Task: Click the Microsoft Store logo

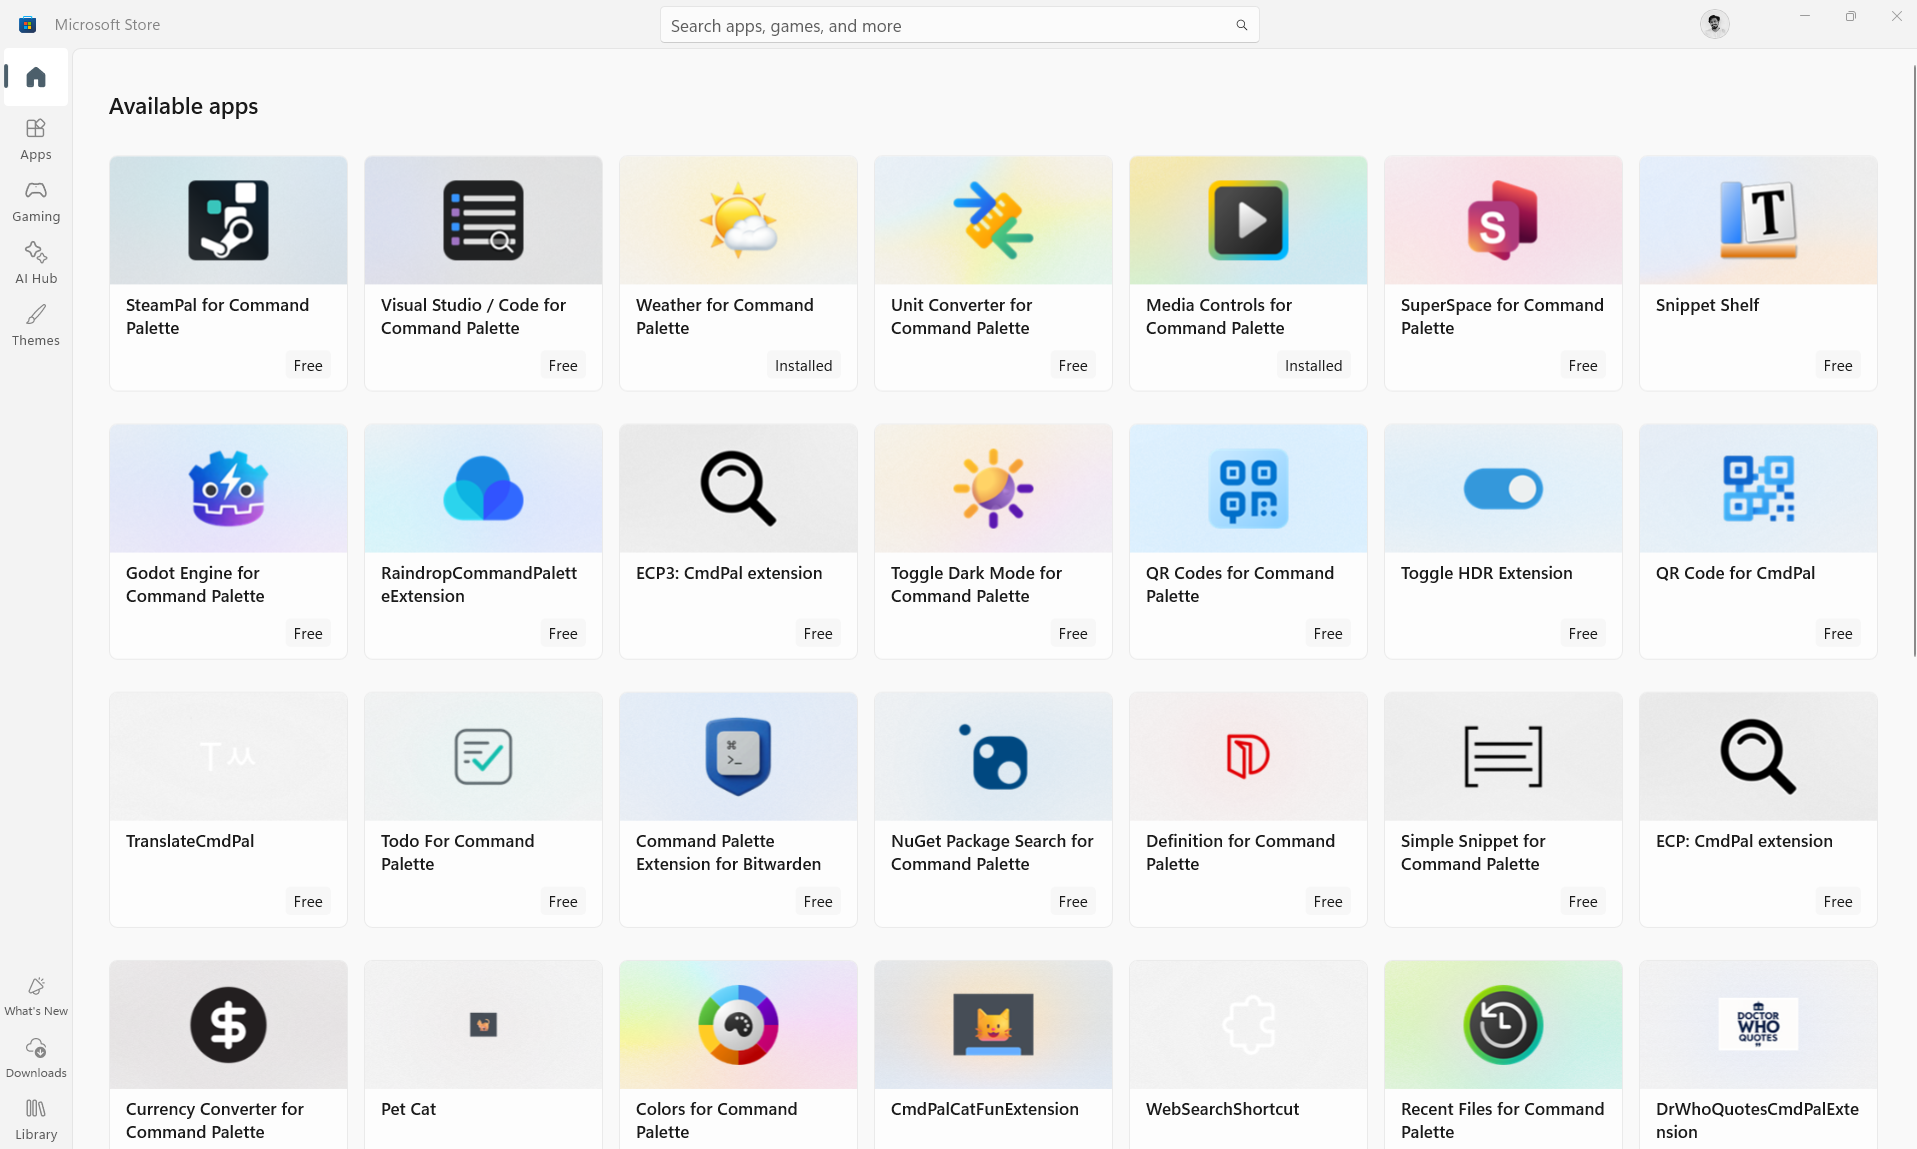Action: (27, 23)
